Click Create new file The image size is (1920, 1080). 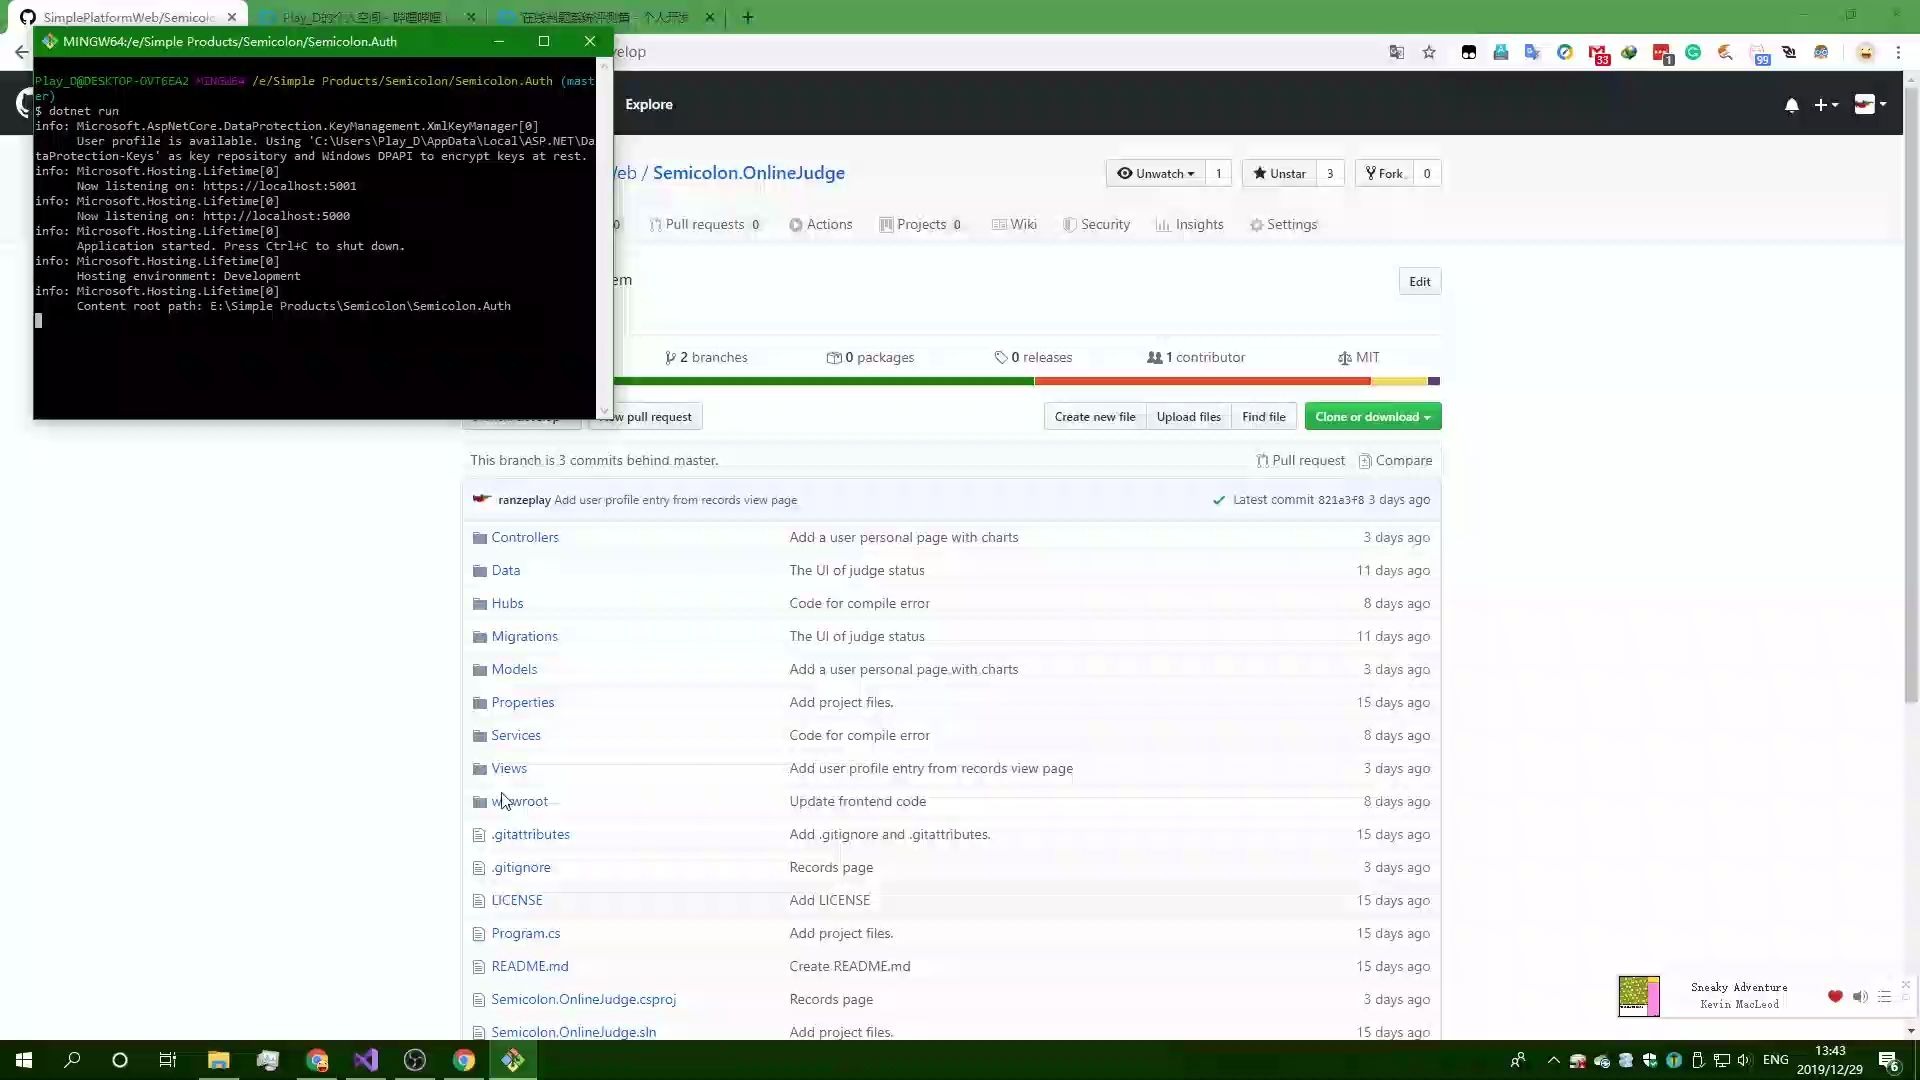pyautogui.click(x=1094, y=417)
